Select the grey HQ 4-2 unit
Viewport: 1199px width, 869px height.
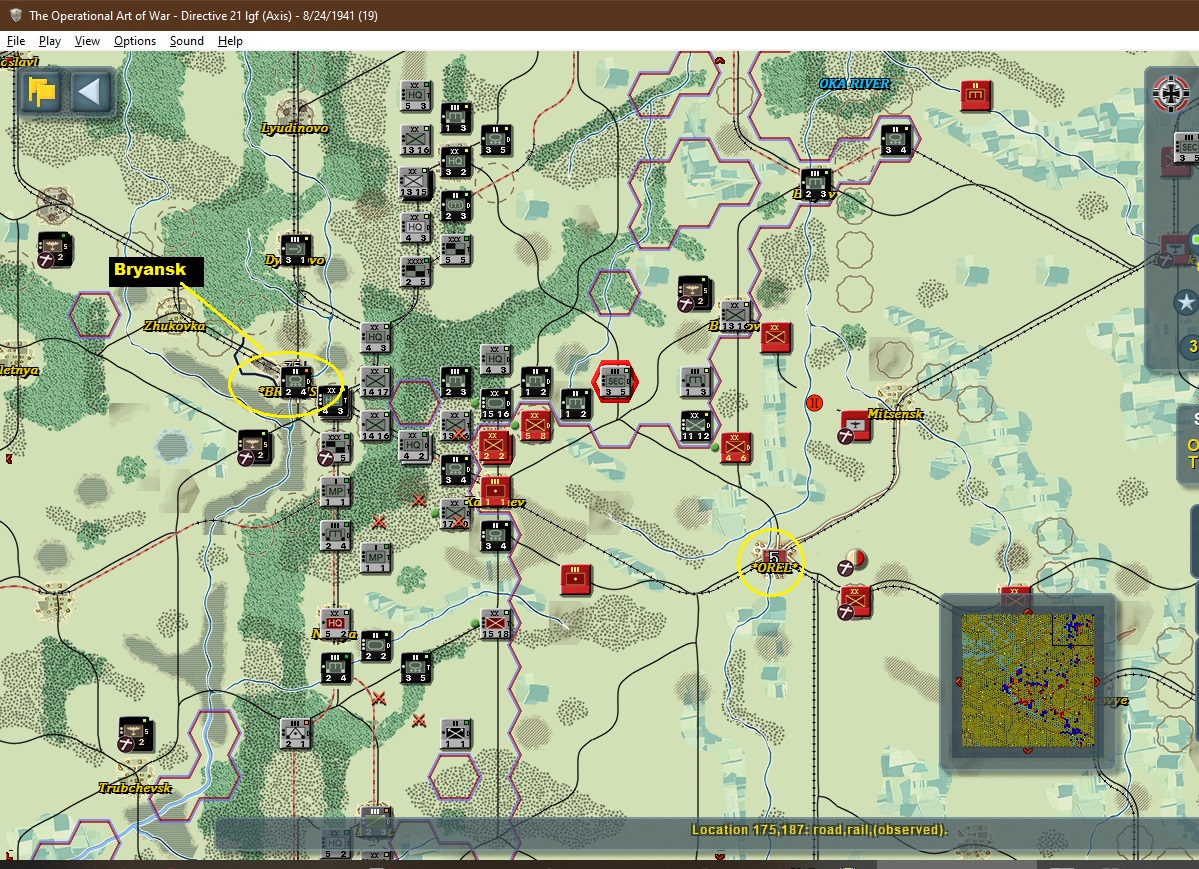pos(414,446)
